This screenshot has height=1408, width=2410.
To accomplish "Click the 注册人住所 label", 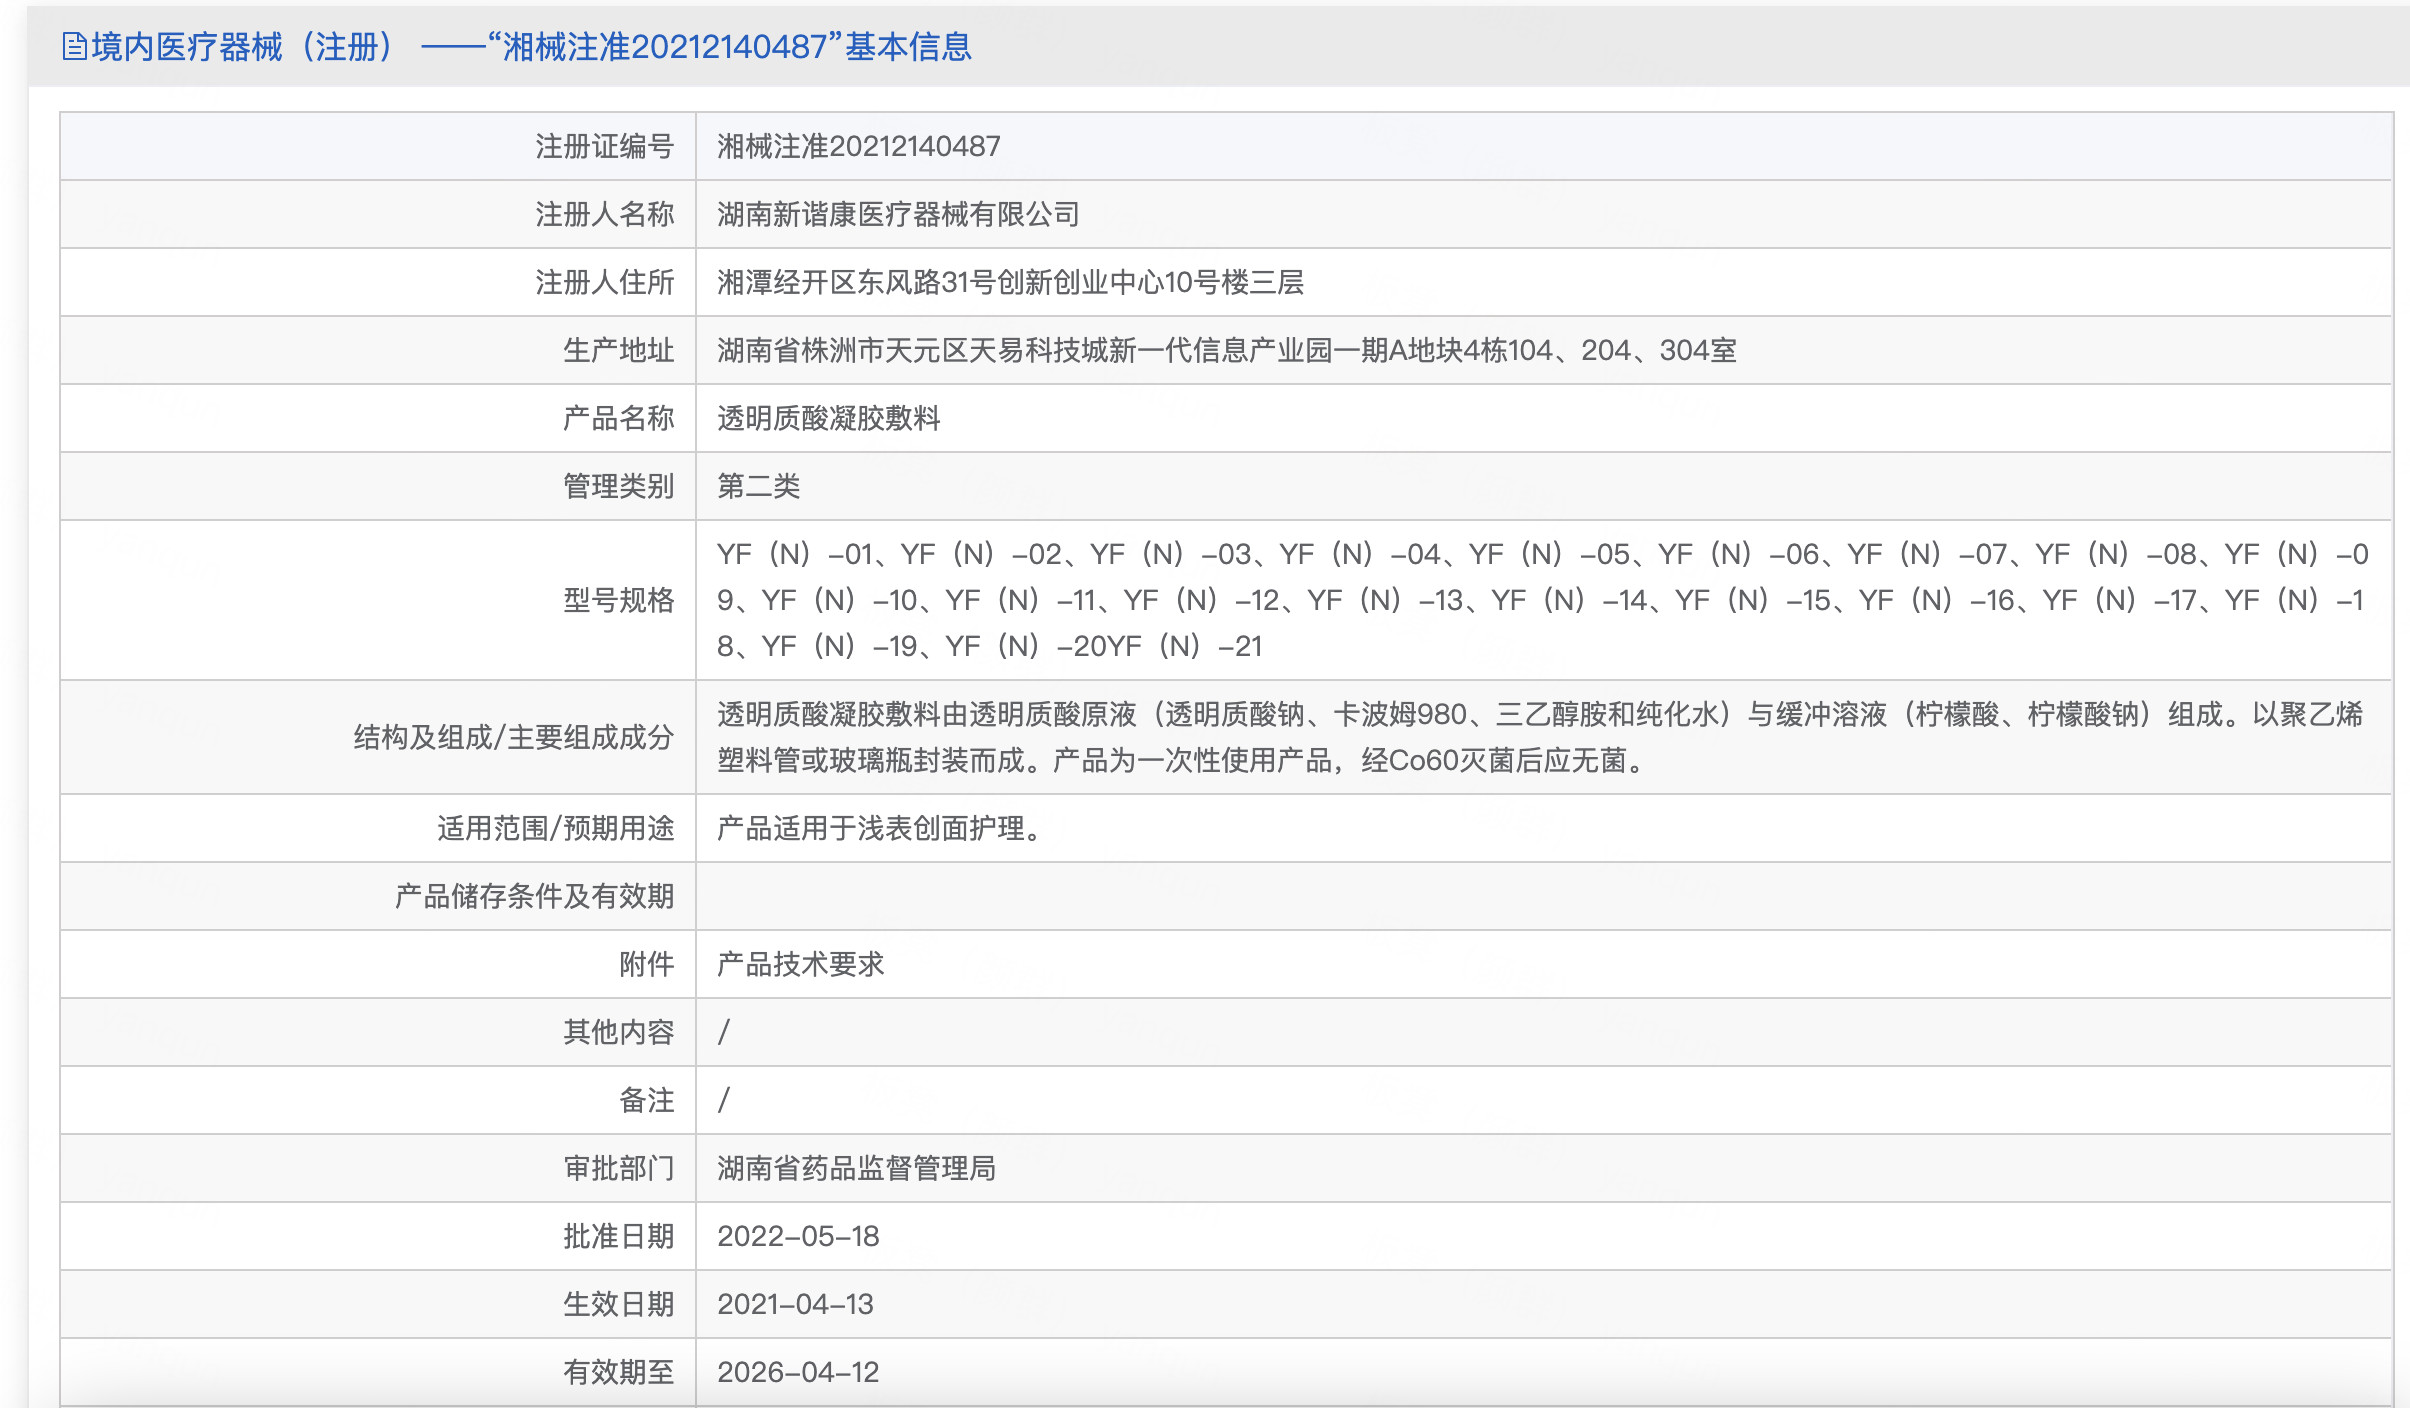I will pos(604,282).
